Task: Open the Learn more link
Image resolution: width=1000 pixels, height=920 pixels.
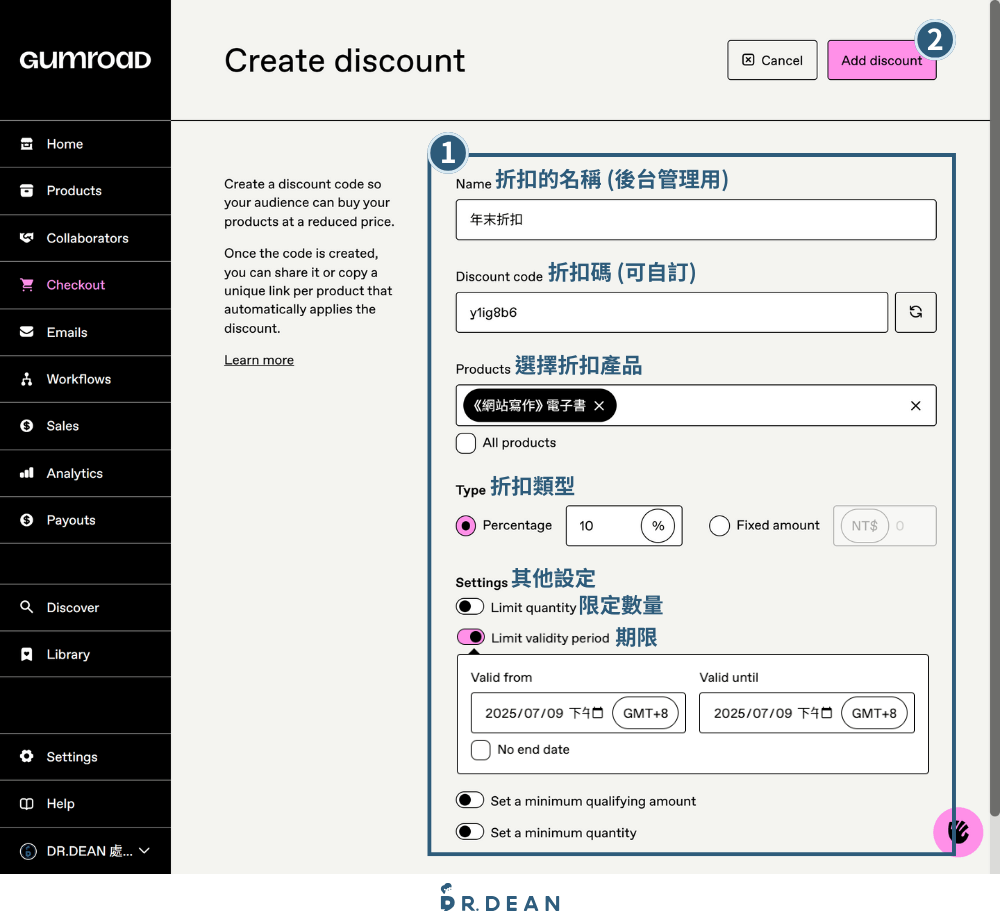Action: (259, 360)
